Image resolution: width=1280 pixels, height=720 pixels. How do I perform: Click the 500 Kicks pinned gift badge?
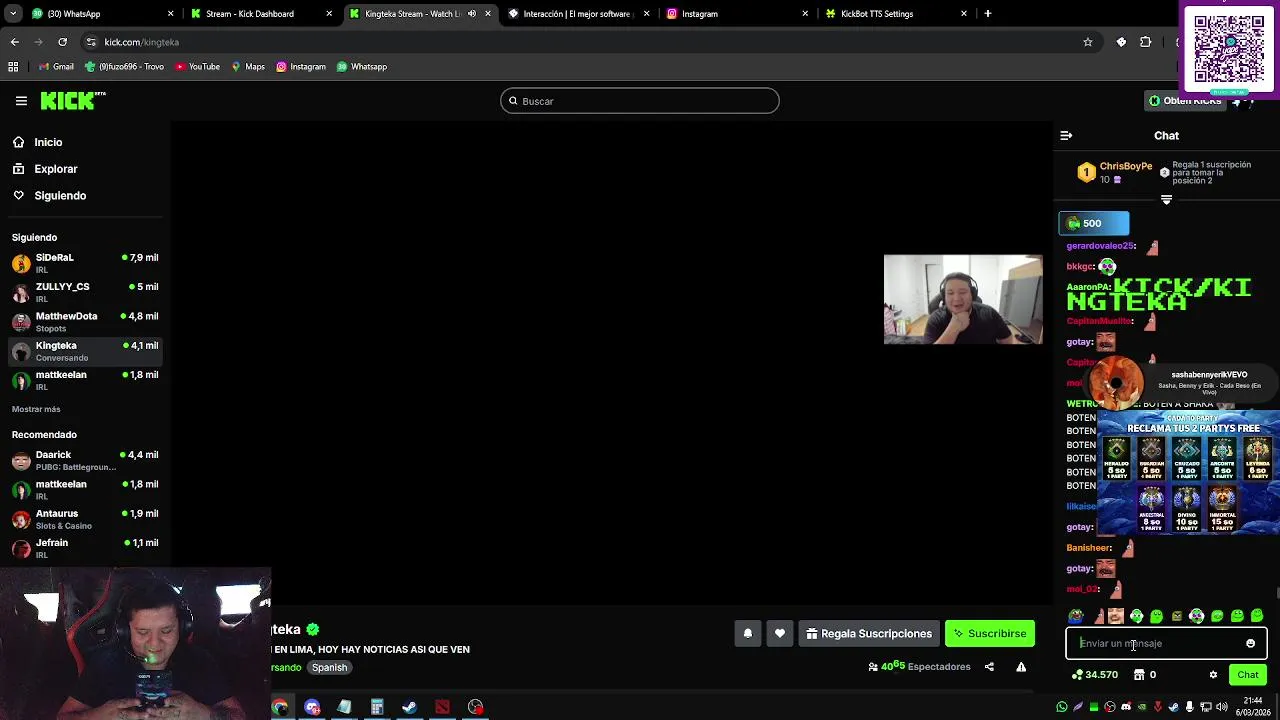coord(1094,223)
